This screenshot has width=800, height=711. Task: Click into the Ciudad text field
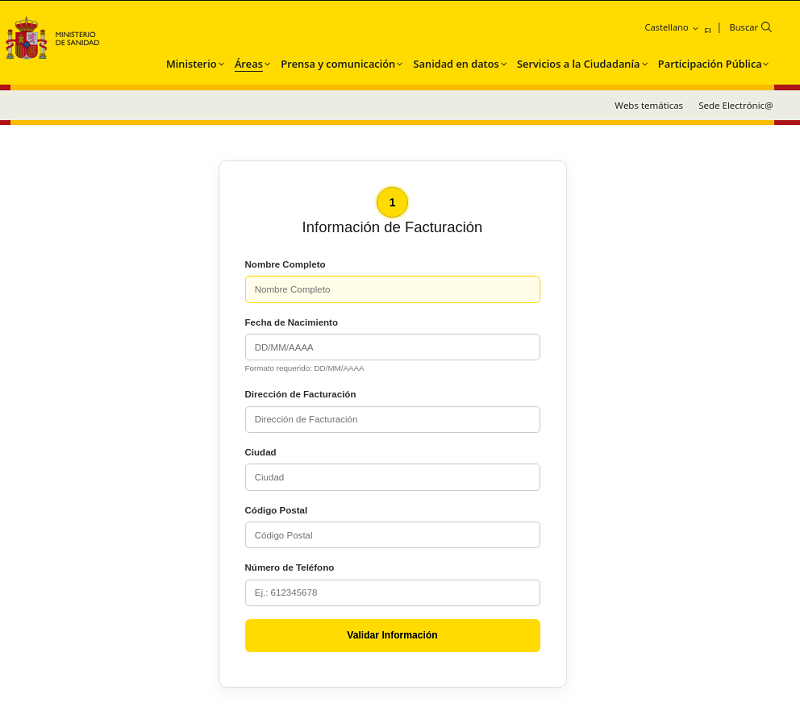392,477
